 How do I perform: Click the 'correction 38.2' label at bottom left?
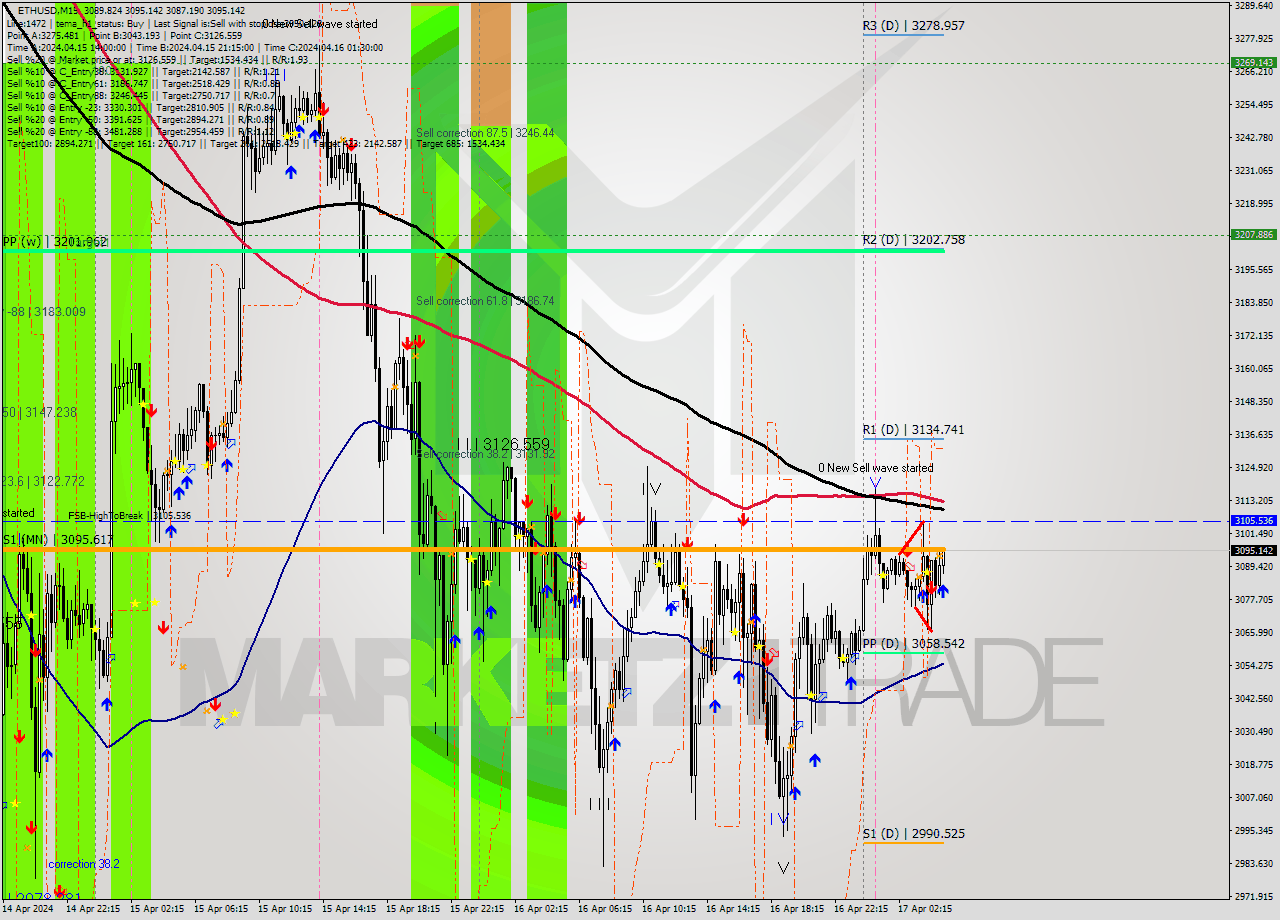(x=84, y=864)
